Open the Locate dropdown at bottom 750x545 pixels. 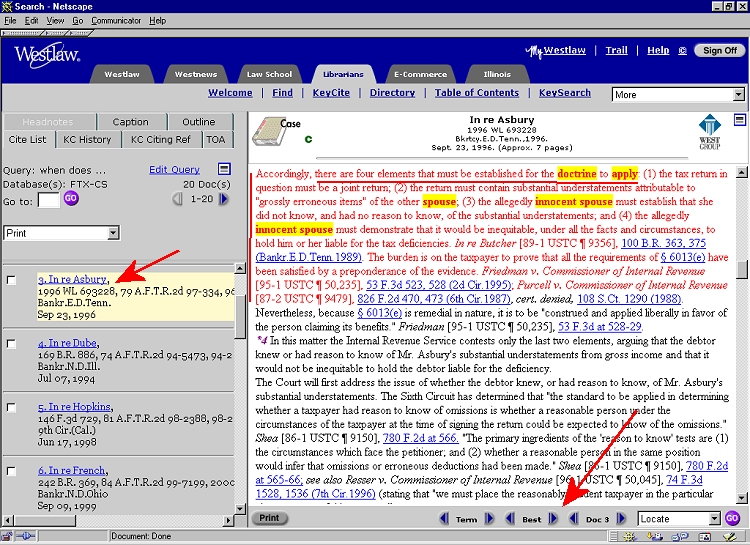(x=679, y=519)
